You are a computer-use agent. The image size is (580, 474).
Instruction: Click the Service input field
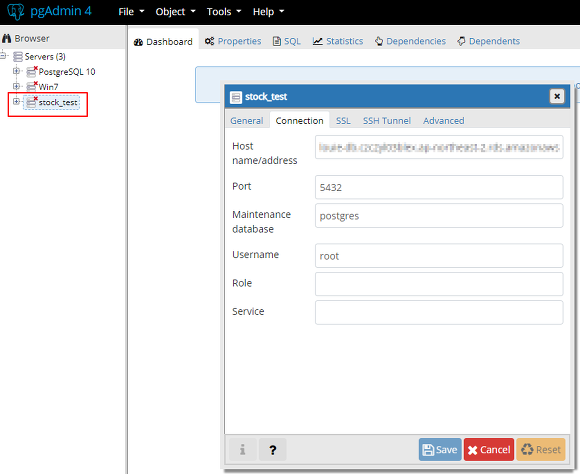[439, 313]
